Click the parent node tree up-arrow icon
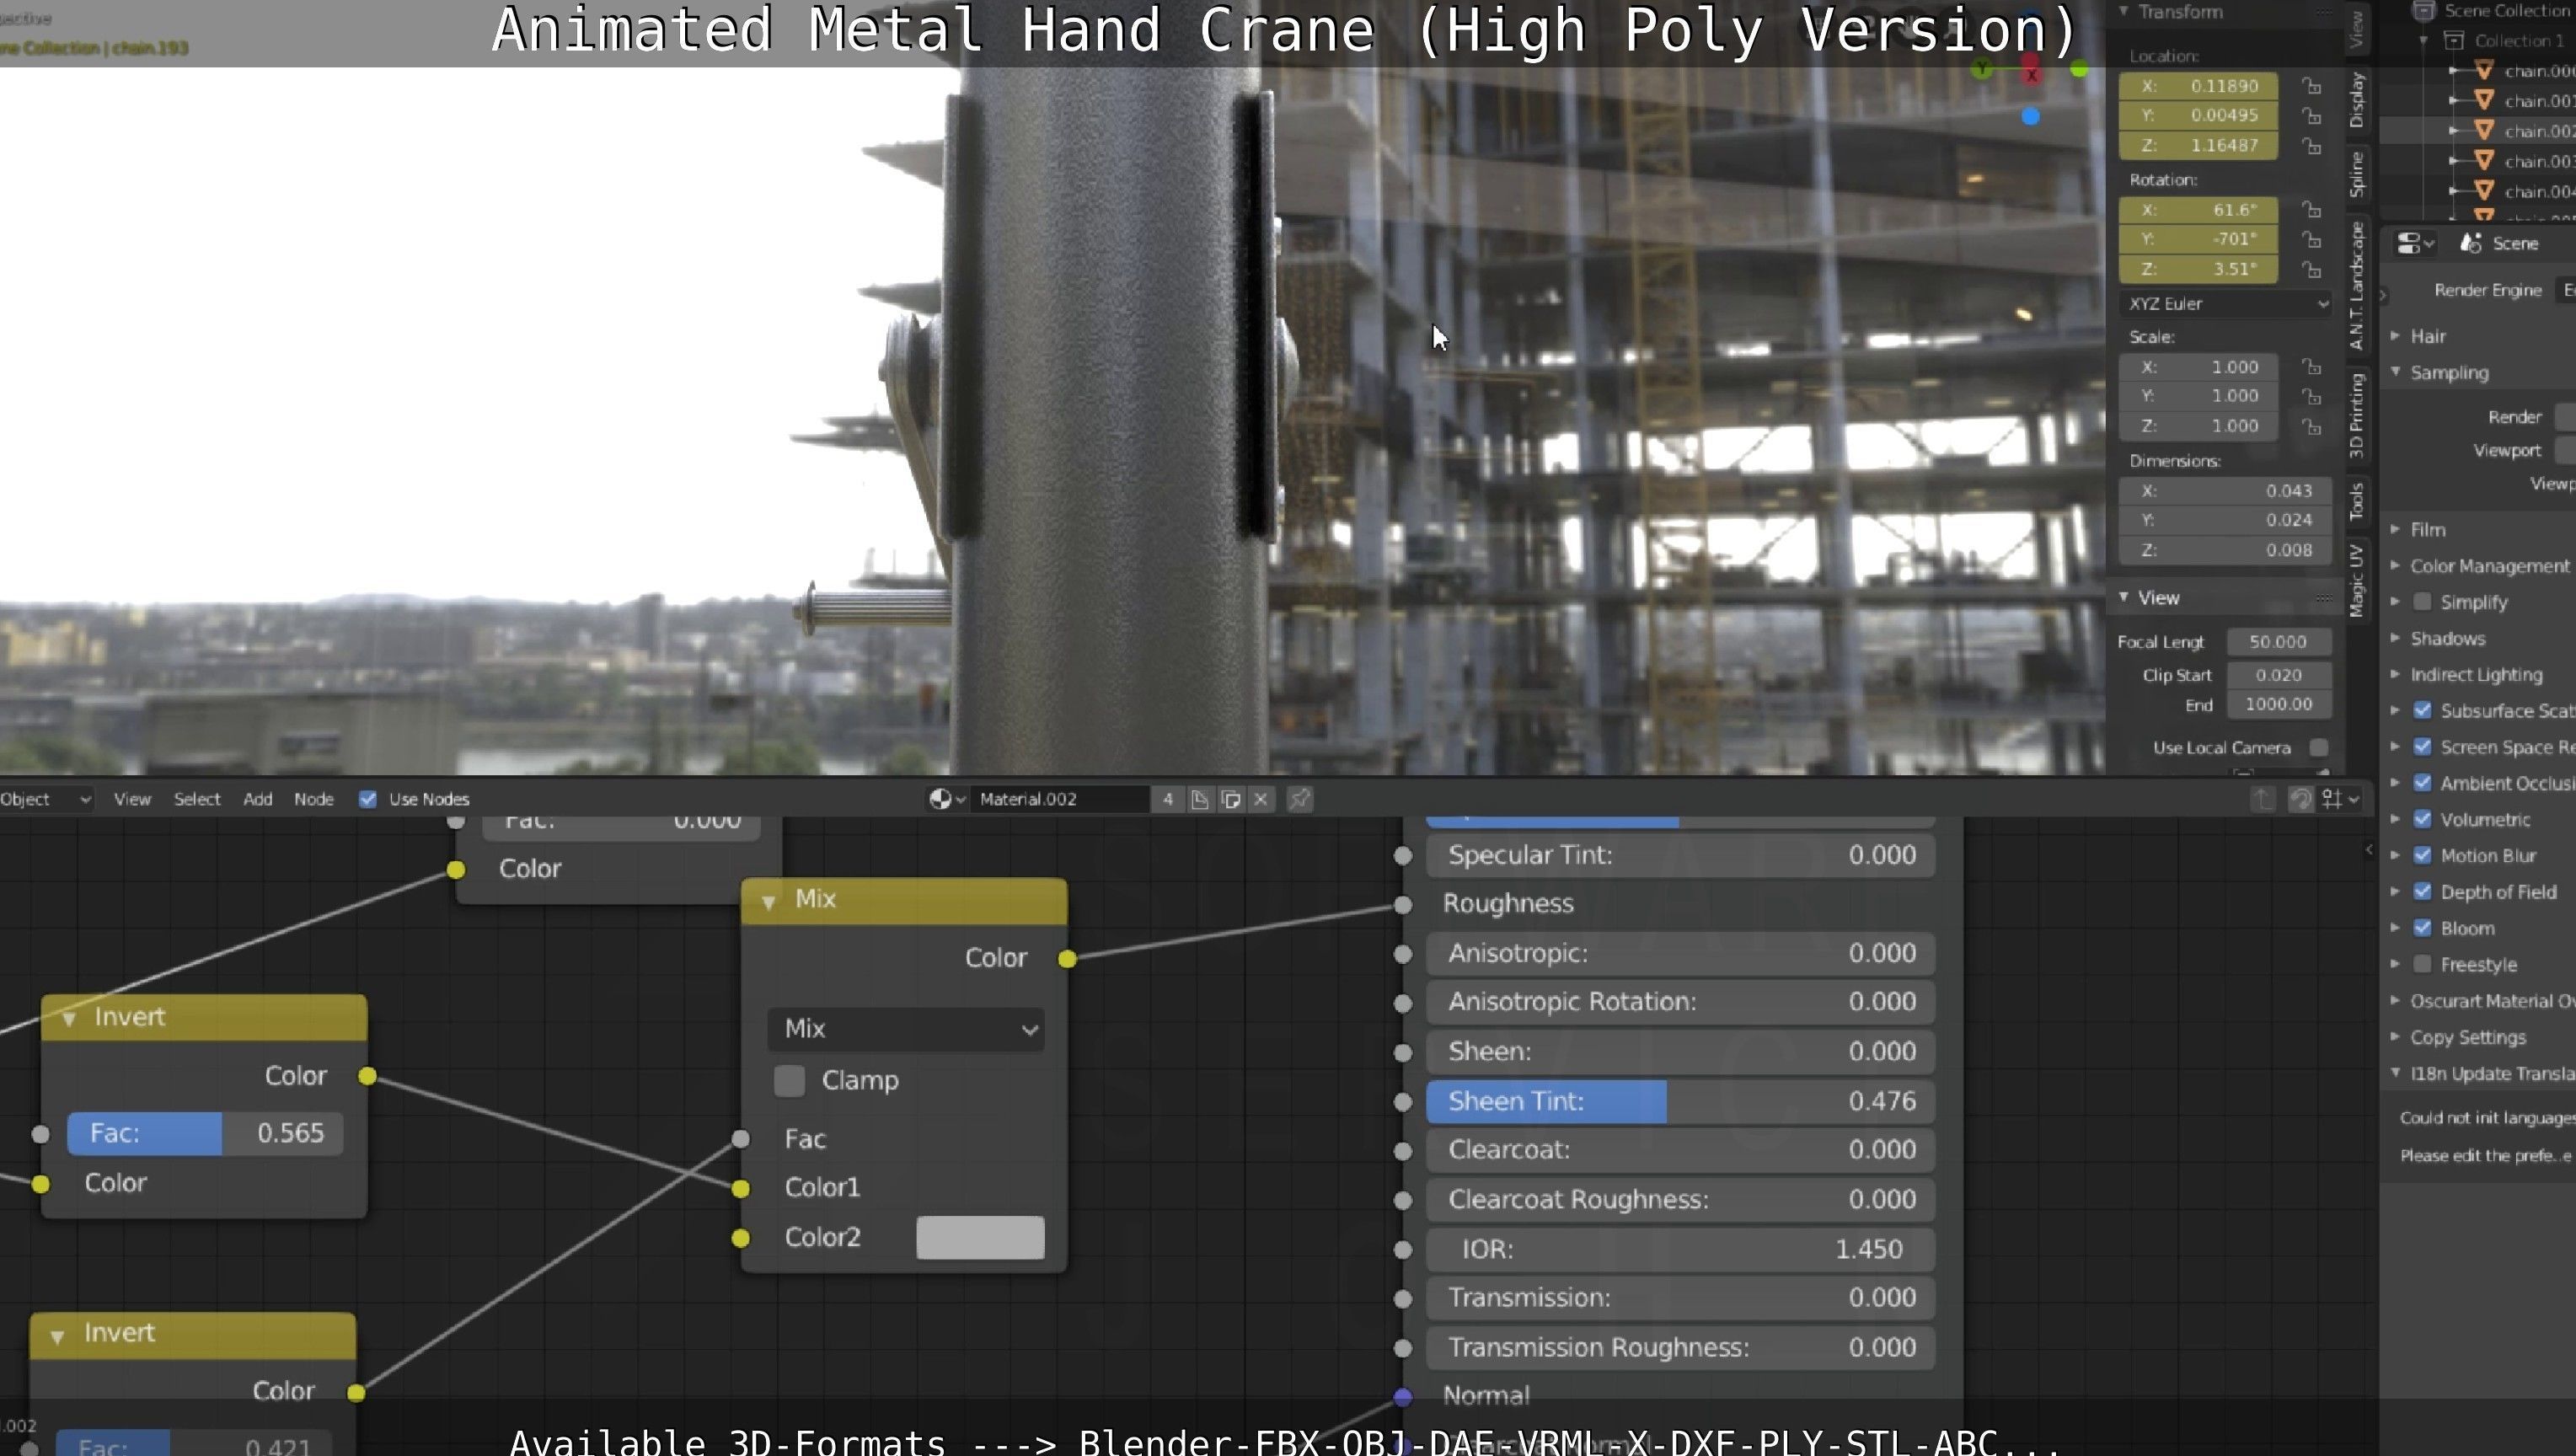 [x=2263, y=799]
